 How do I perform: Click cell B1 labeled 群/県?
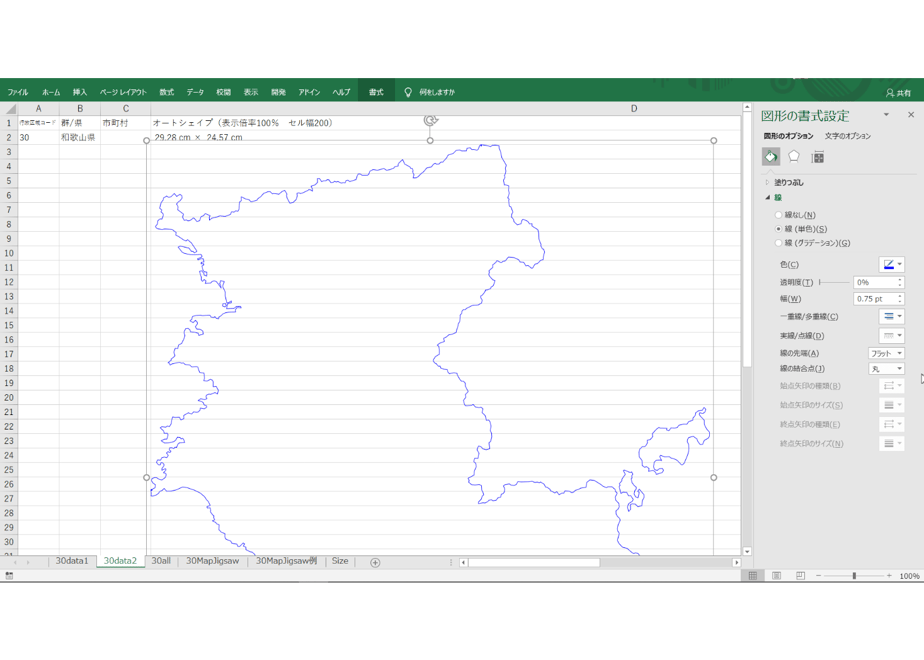click(x=80, y=123)
